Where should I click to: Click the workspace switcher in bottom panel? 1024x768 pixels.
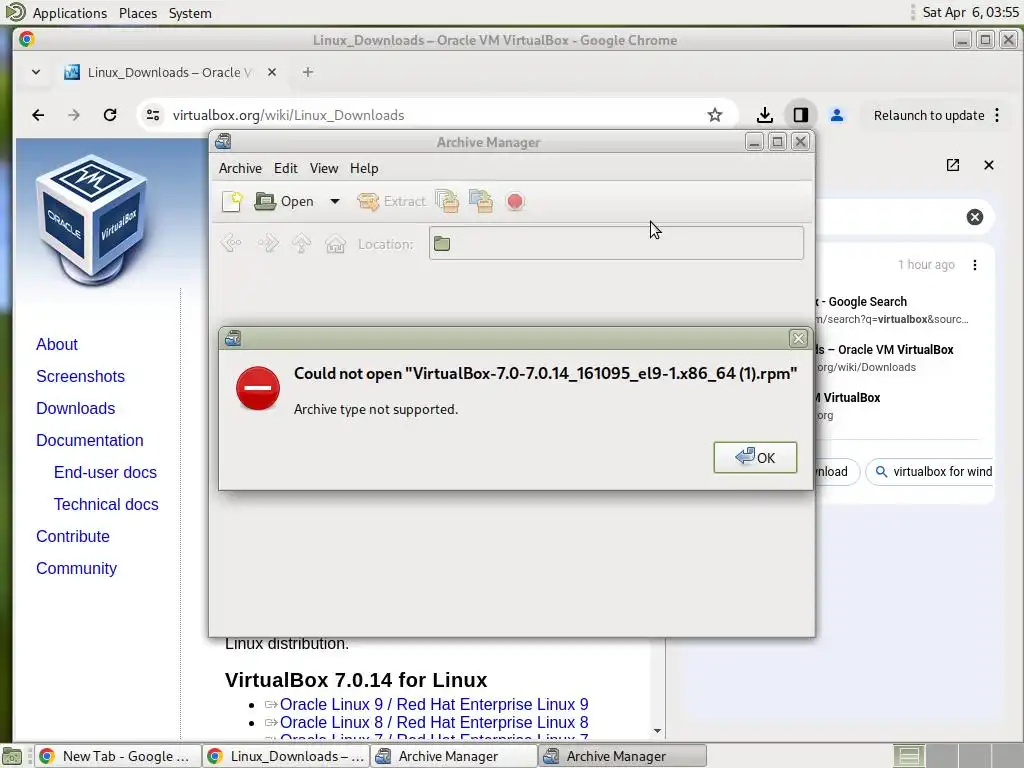pos(957,756)
